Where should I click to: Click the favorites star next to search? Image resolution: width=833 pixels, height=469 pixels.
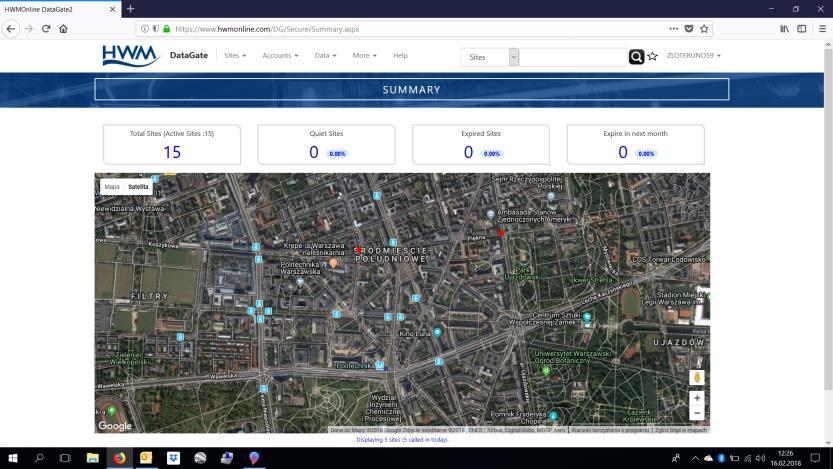[x=652, y=56]
